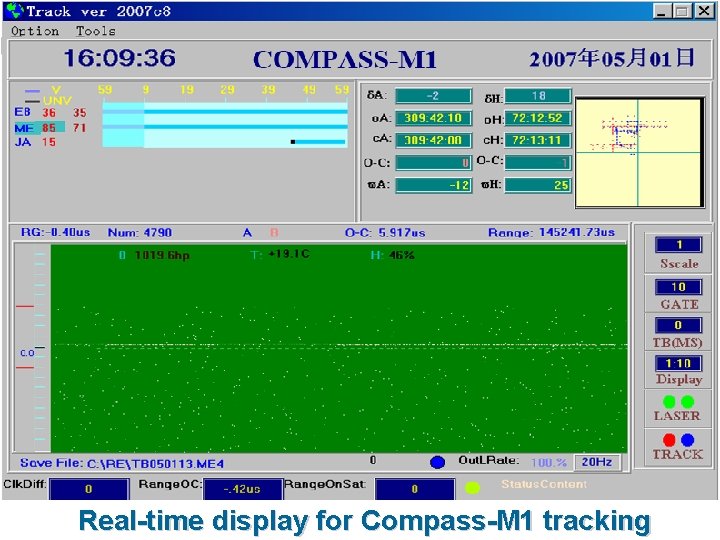720x540 pixels.
Task: Click the δA value field
Action: click(433, 96)
